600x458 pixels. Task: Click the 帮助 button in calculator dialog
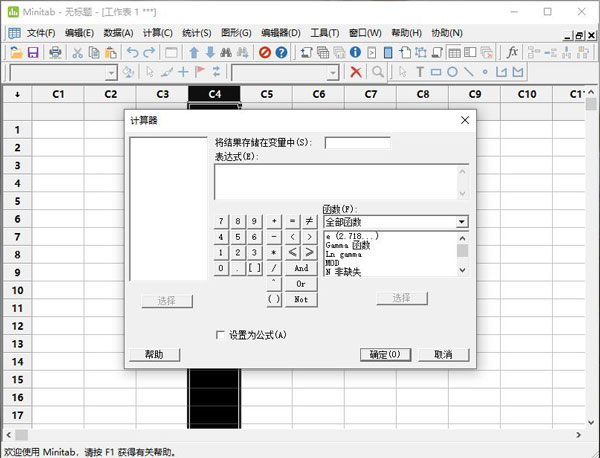pos(154,355)
